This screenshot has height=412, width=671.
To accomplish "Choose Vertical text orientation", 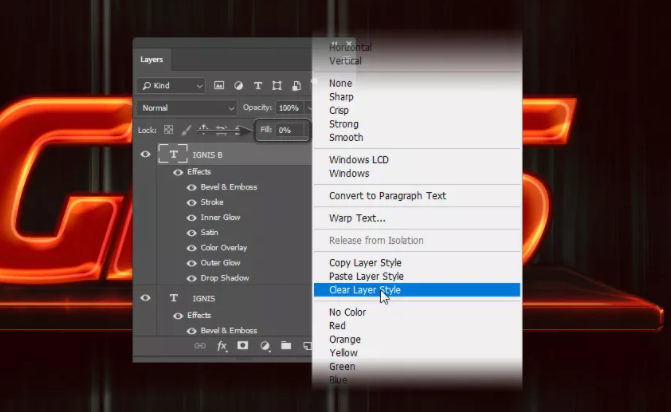I will click(345, 61).
